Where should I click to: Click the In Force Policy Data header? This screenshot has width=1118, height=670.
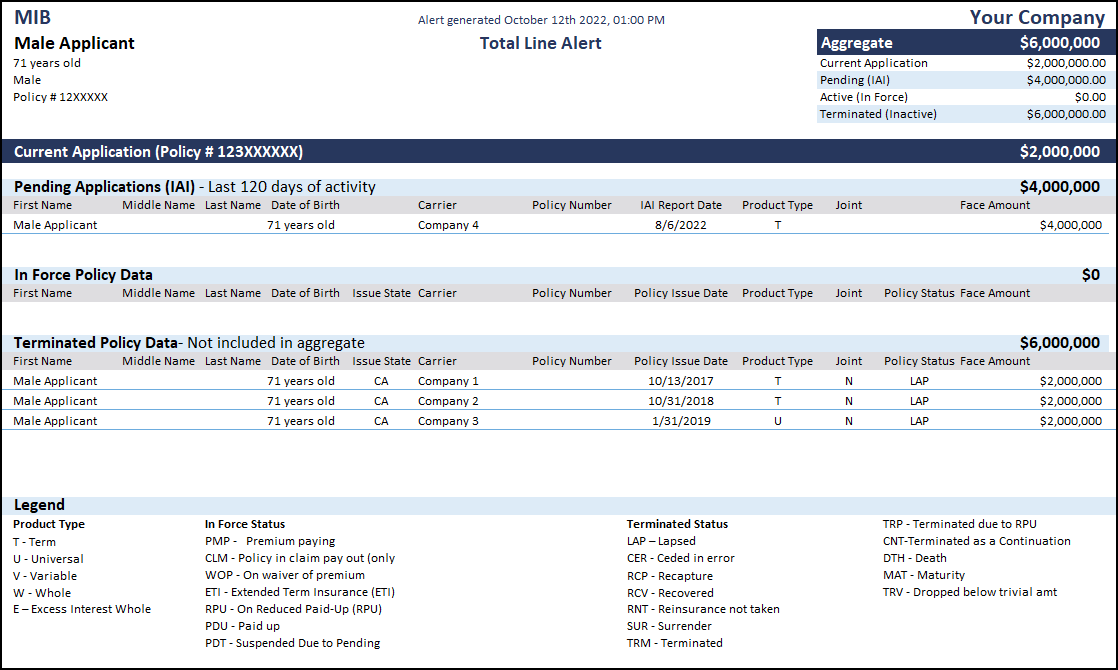pyautogui.click(x=83, y=275)
